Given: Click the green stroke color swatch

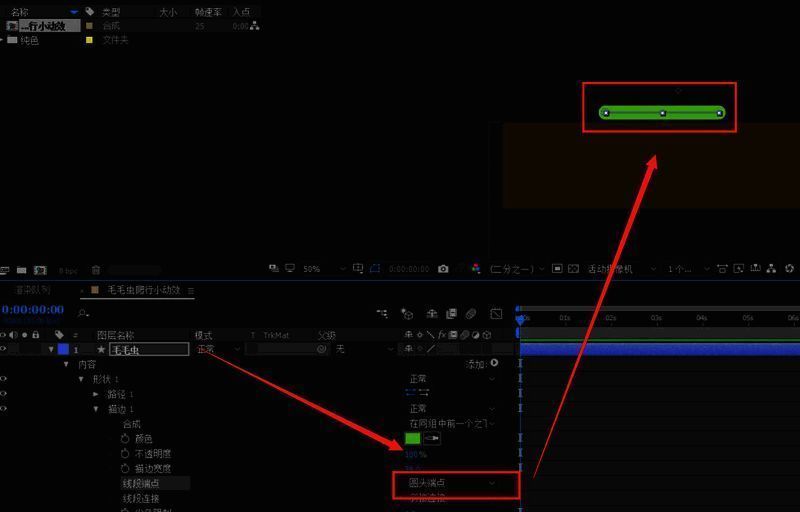Looking at the screenshot, I should pos(412,438).
